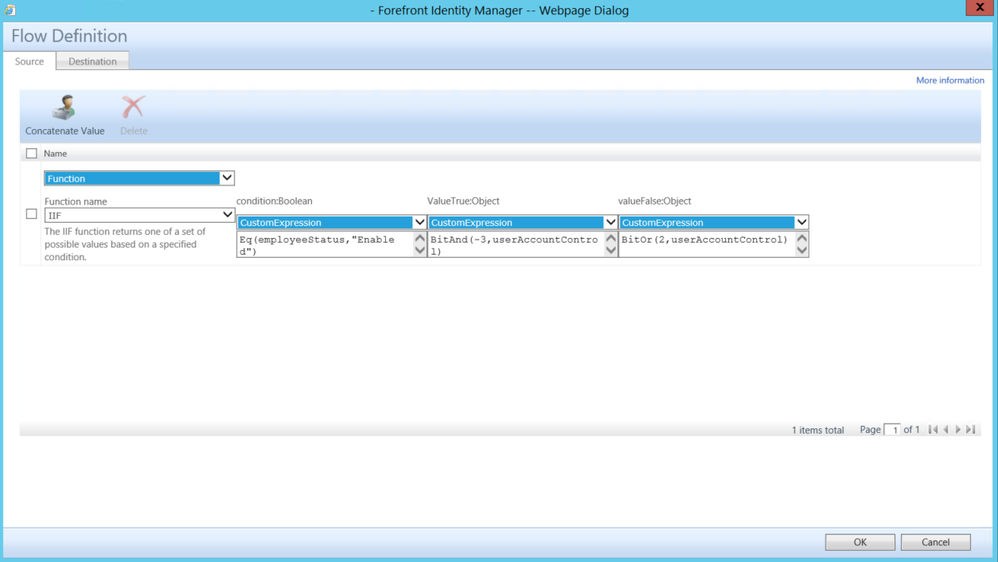Switch to the Source tab

29,61
